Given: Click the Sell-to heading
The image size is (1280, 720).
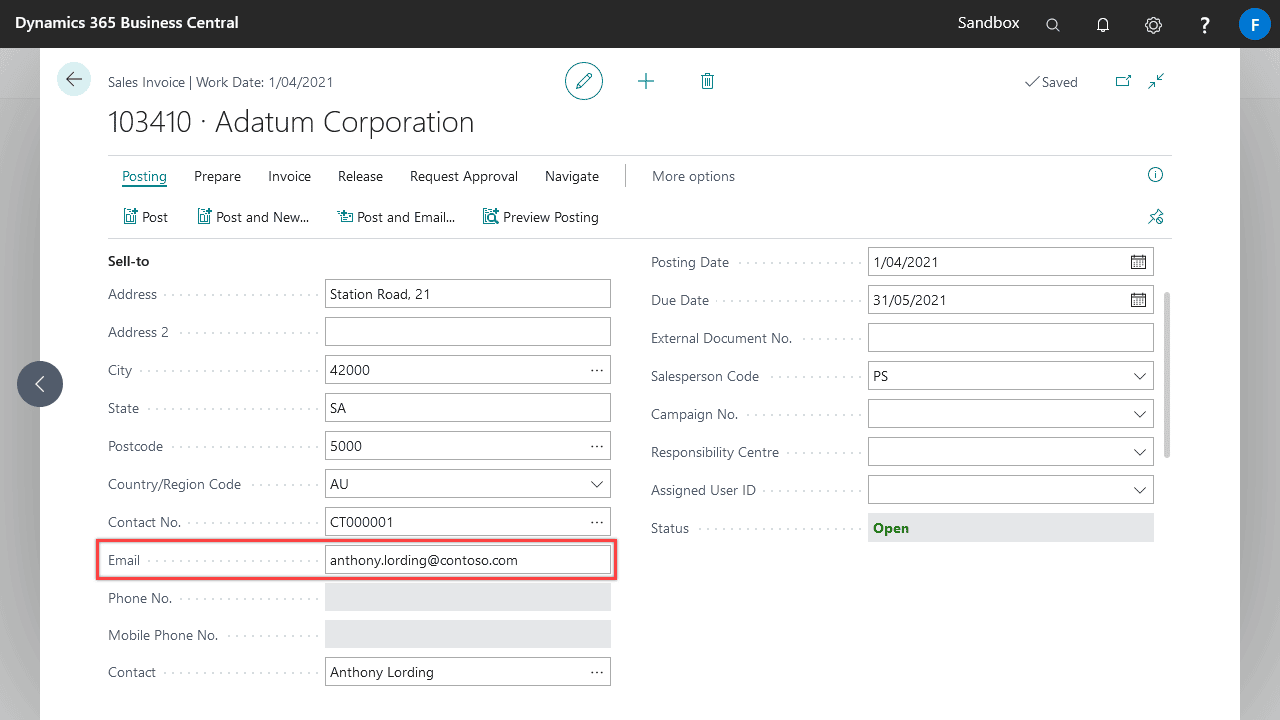Looking at the screenshot, I should pos(128,261).
